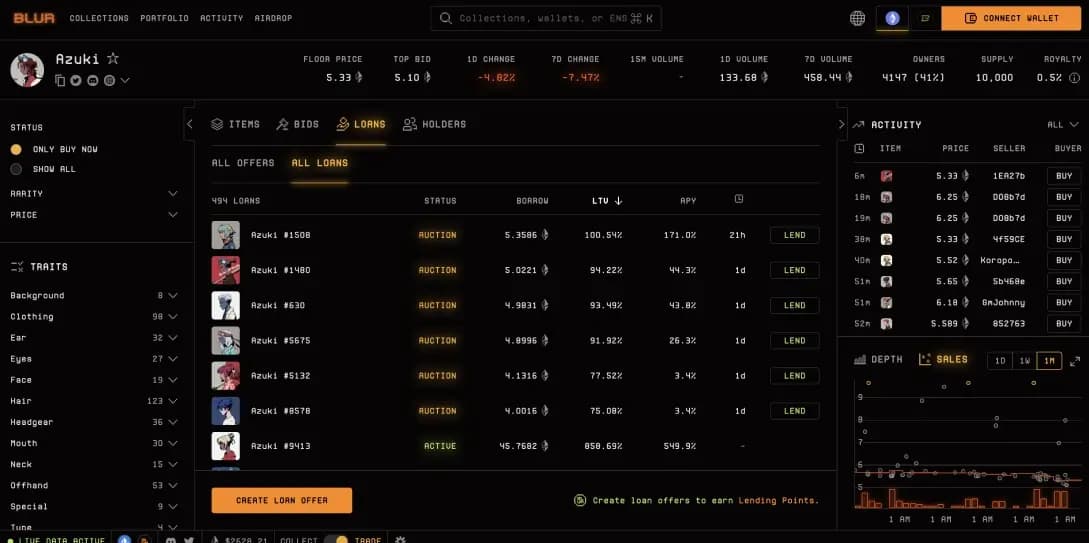This screenshot has width=1089, height=543.
Task: Buy listing from seller GmJohnny
Action: click(x=1064, y=302)
